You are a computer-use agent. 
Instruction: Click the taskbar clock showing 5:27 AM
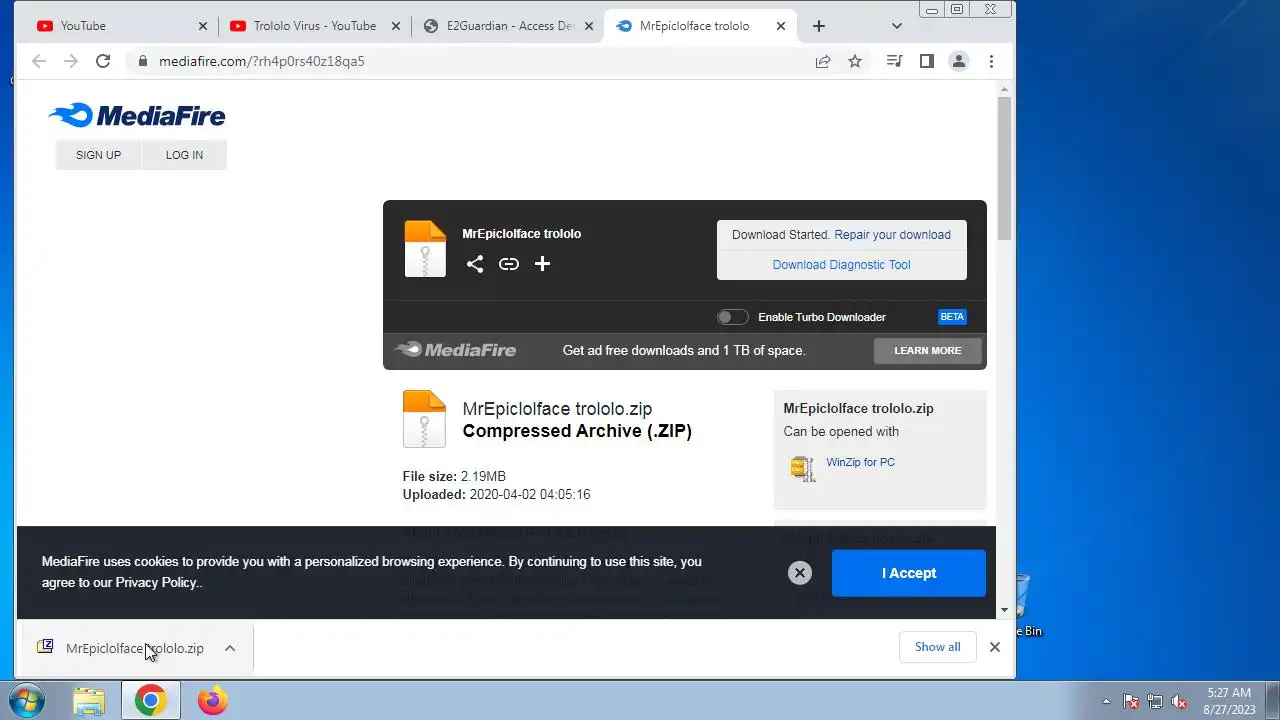(x=1229, y=700)
